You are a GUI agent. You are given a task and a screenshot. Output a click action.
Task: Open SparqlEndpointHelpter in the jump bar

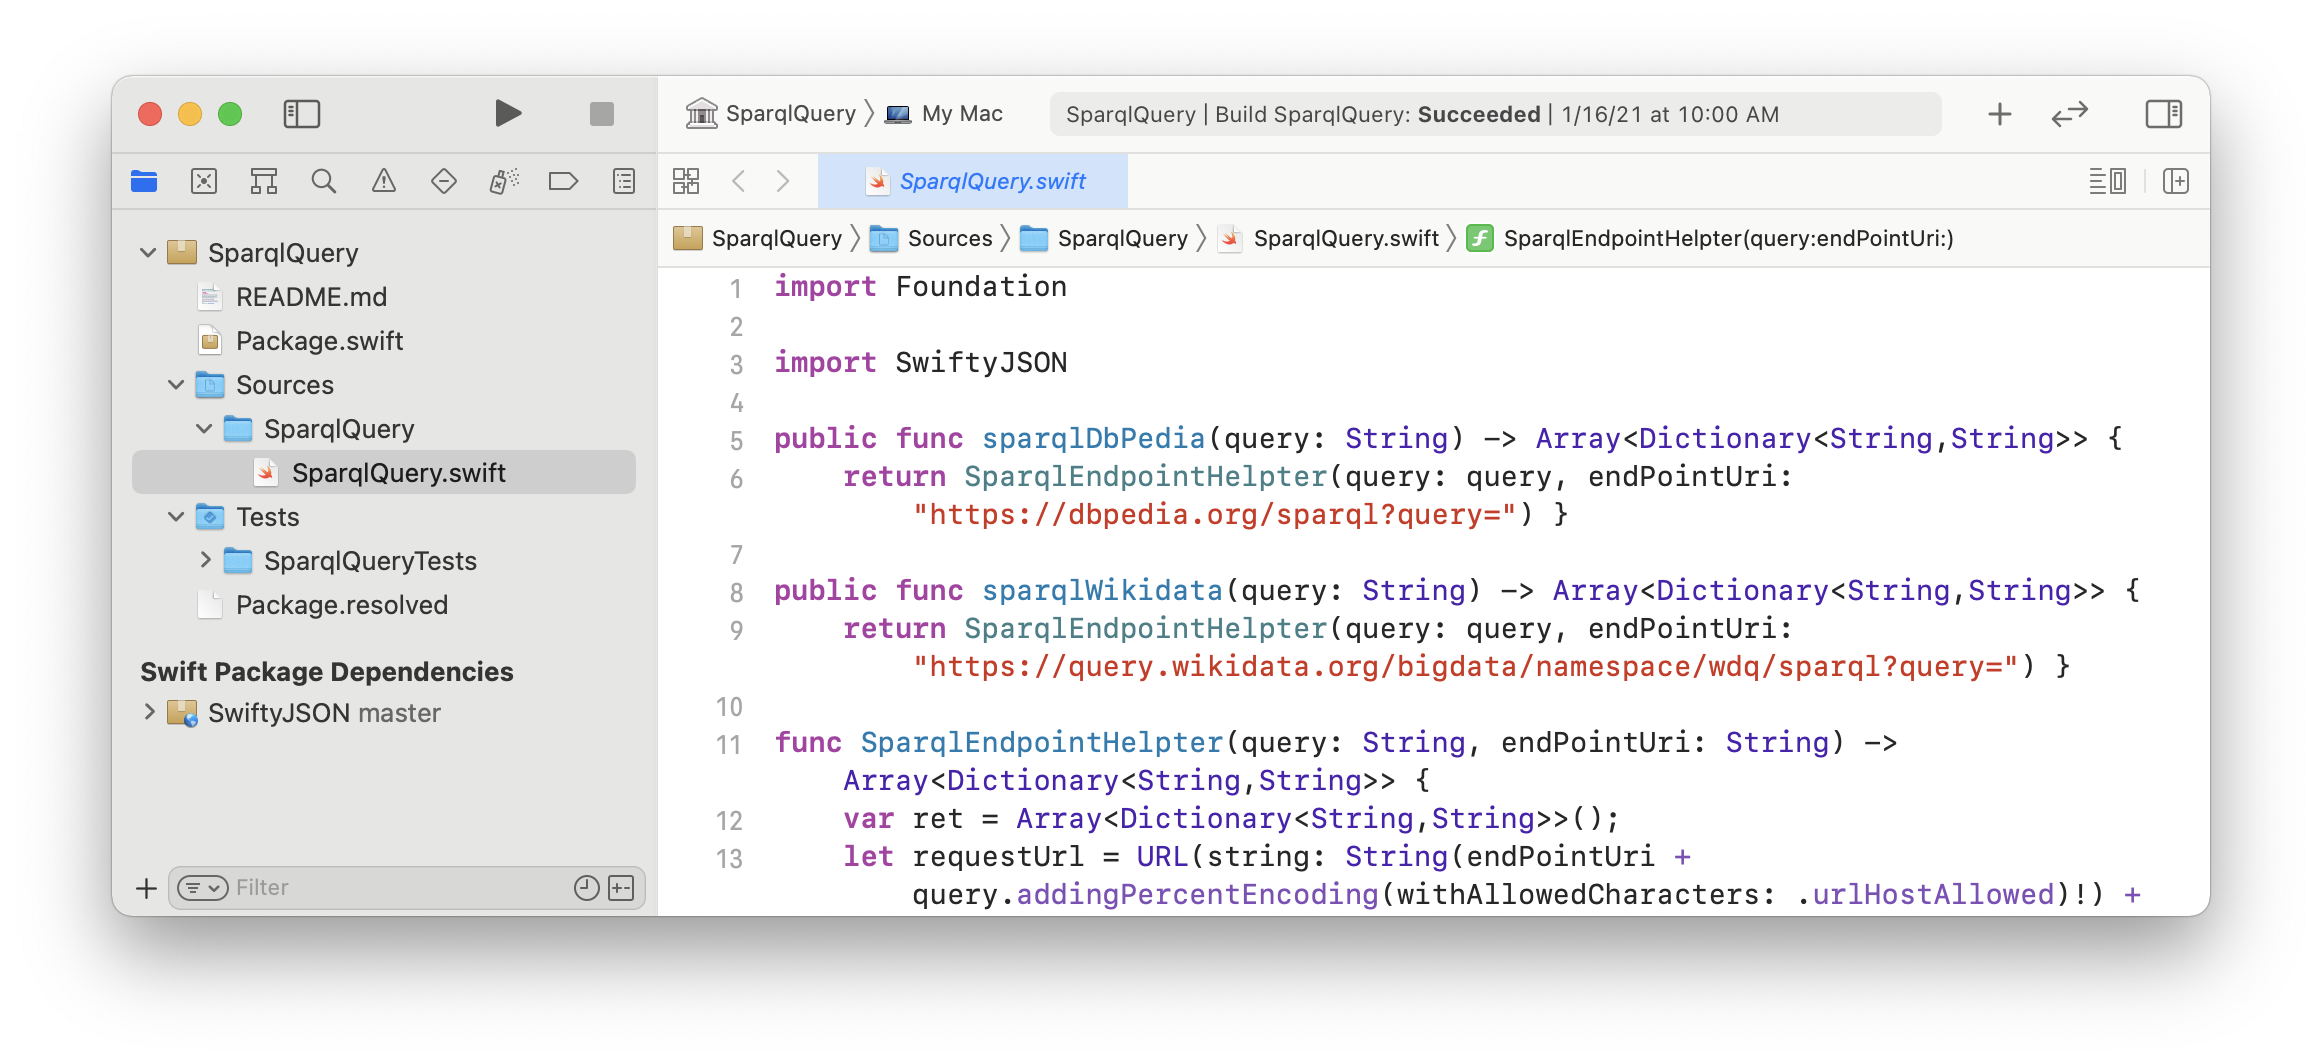(1720, 238)
